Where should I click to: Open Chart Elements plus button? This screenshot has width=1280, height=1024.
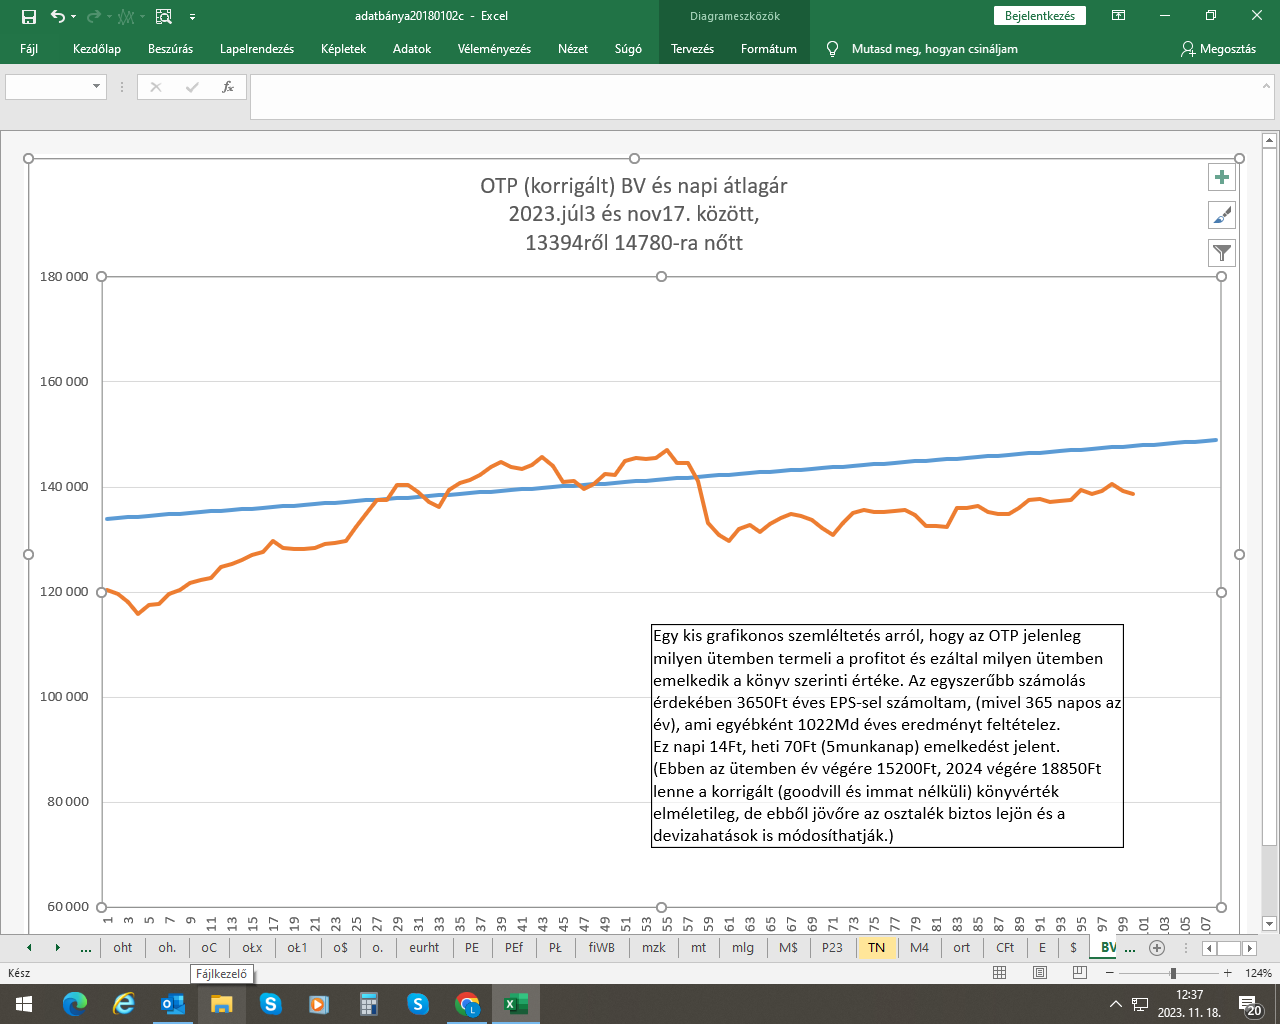(1221, 177)
